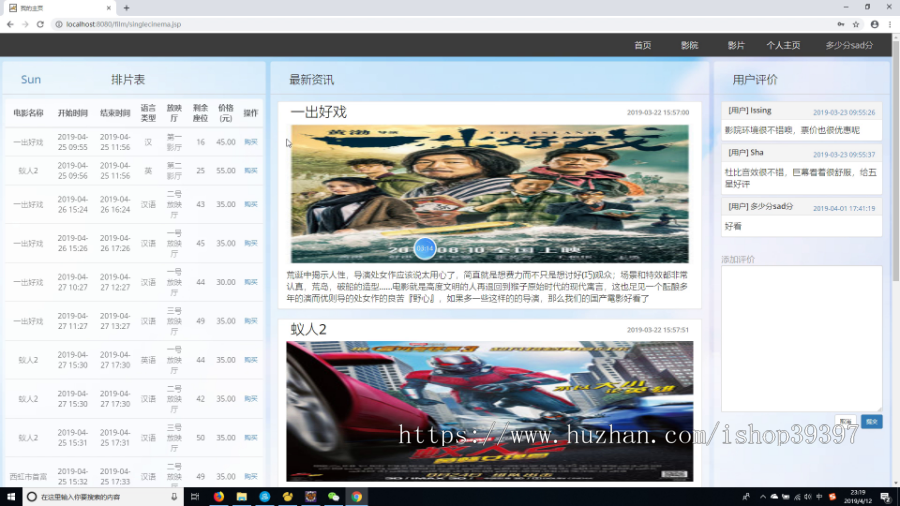Open the 蚁人2 movie poster image
900x506 pixels.
(490, 411)
